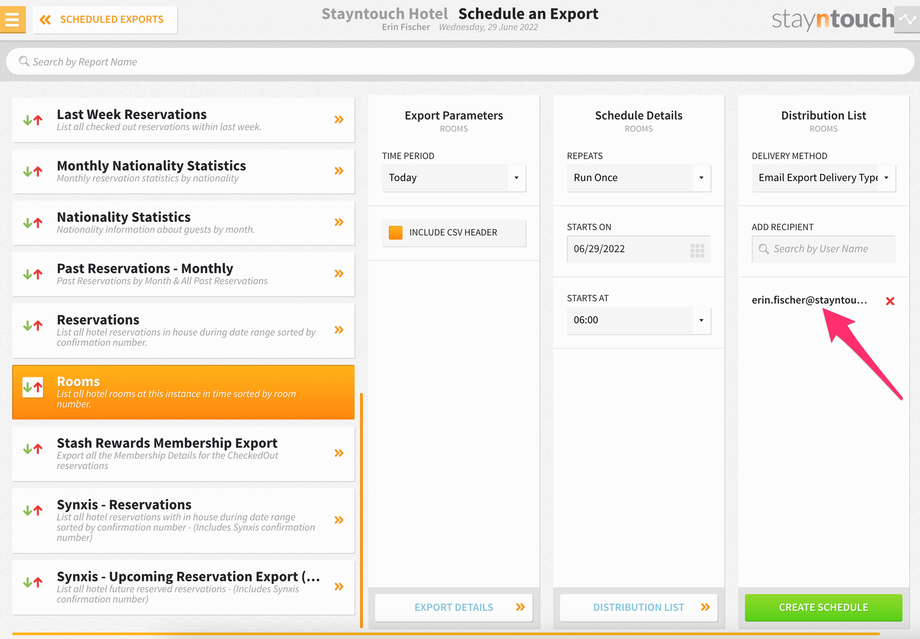Click the orange report list scrollbar
920x639 pixels.
pyautogui.click(x=361, y=510)
